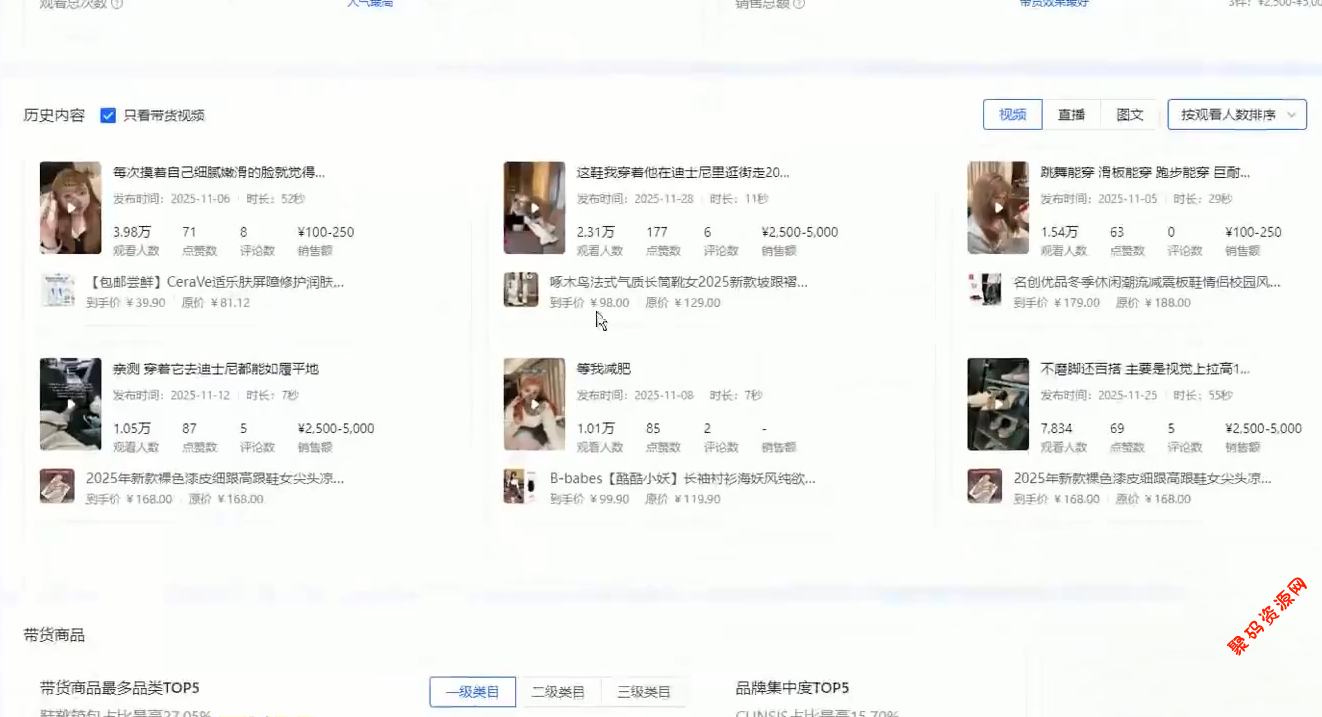Select 三级类目 category level
The height and width of the screenshot is (717, 1322).
(644, 692)
